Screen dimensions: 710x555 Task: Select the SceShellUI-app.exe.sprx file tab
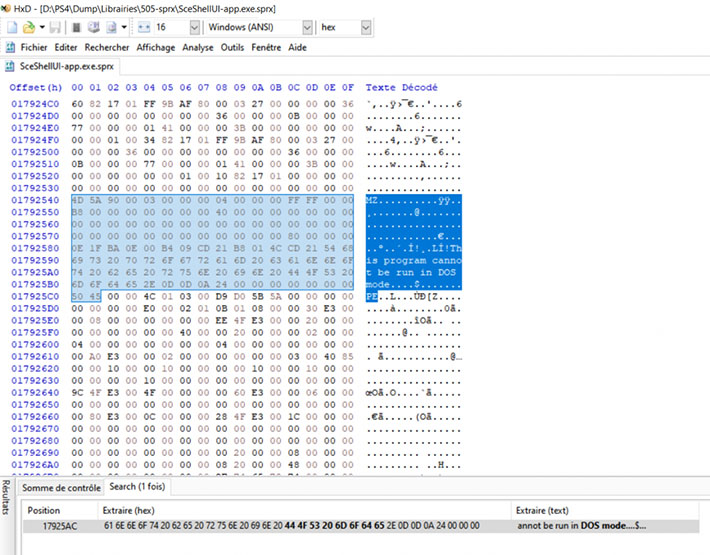[x=61, y=67]
